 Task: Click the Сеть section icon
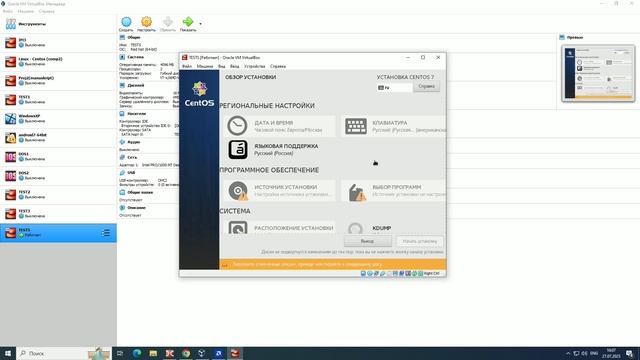pyautogui.click(x=122, y=157)
